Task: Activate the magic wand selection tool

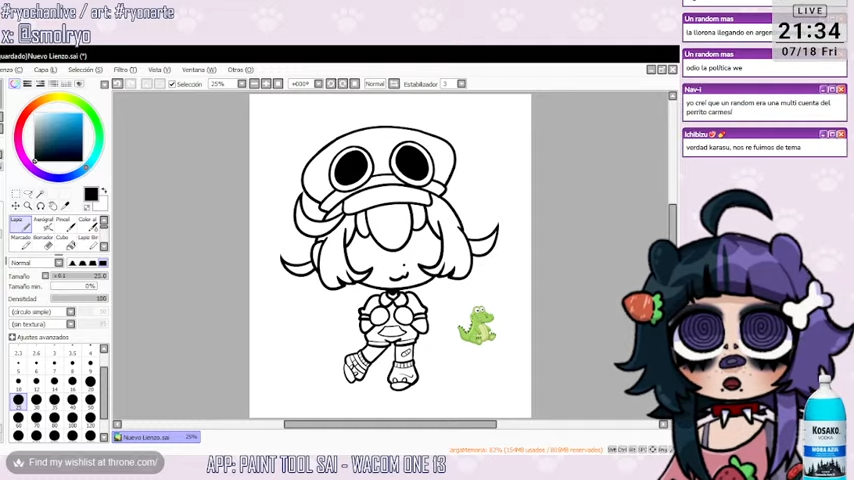Action: click(42, 194)
